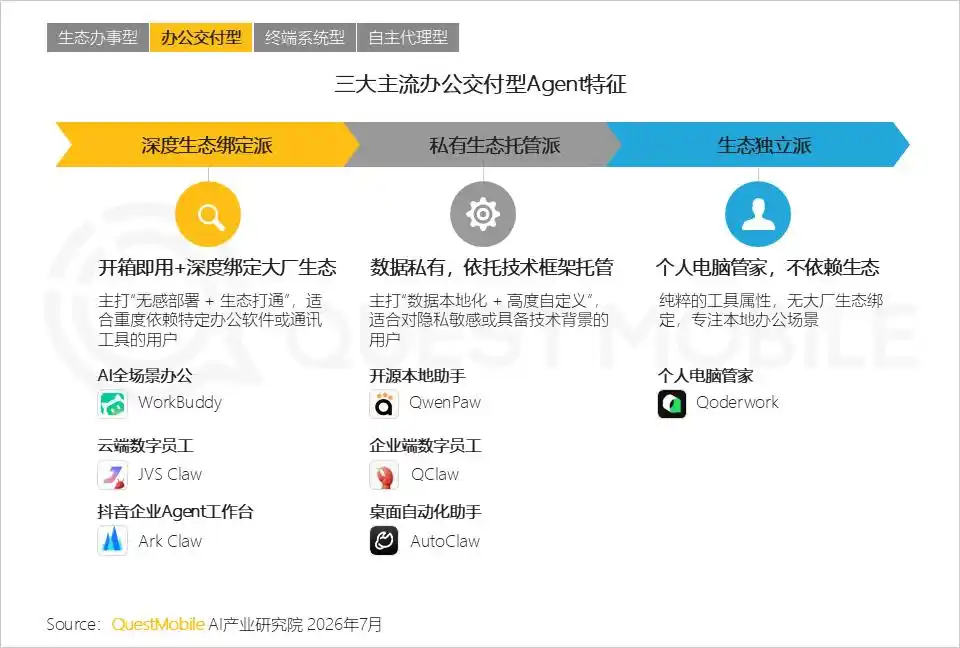This screenshot has height=648, width=960.
Task: Click the QuestMobile source link
Action: click(158, 624)
